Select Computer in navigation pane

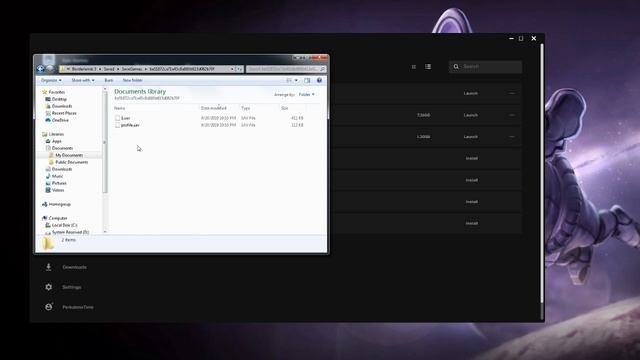tap(58, 218)
